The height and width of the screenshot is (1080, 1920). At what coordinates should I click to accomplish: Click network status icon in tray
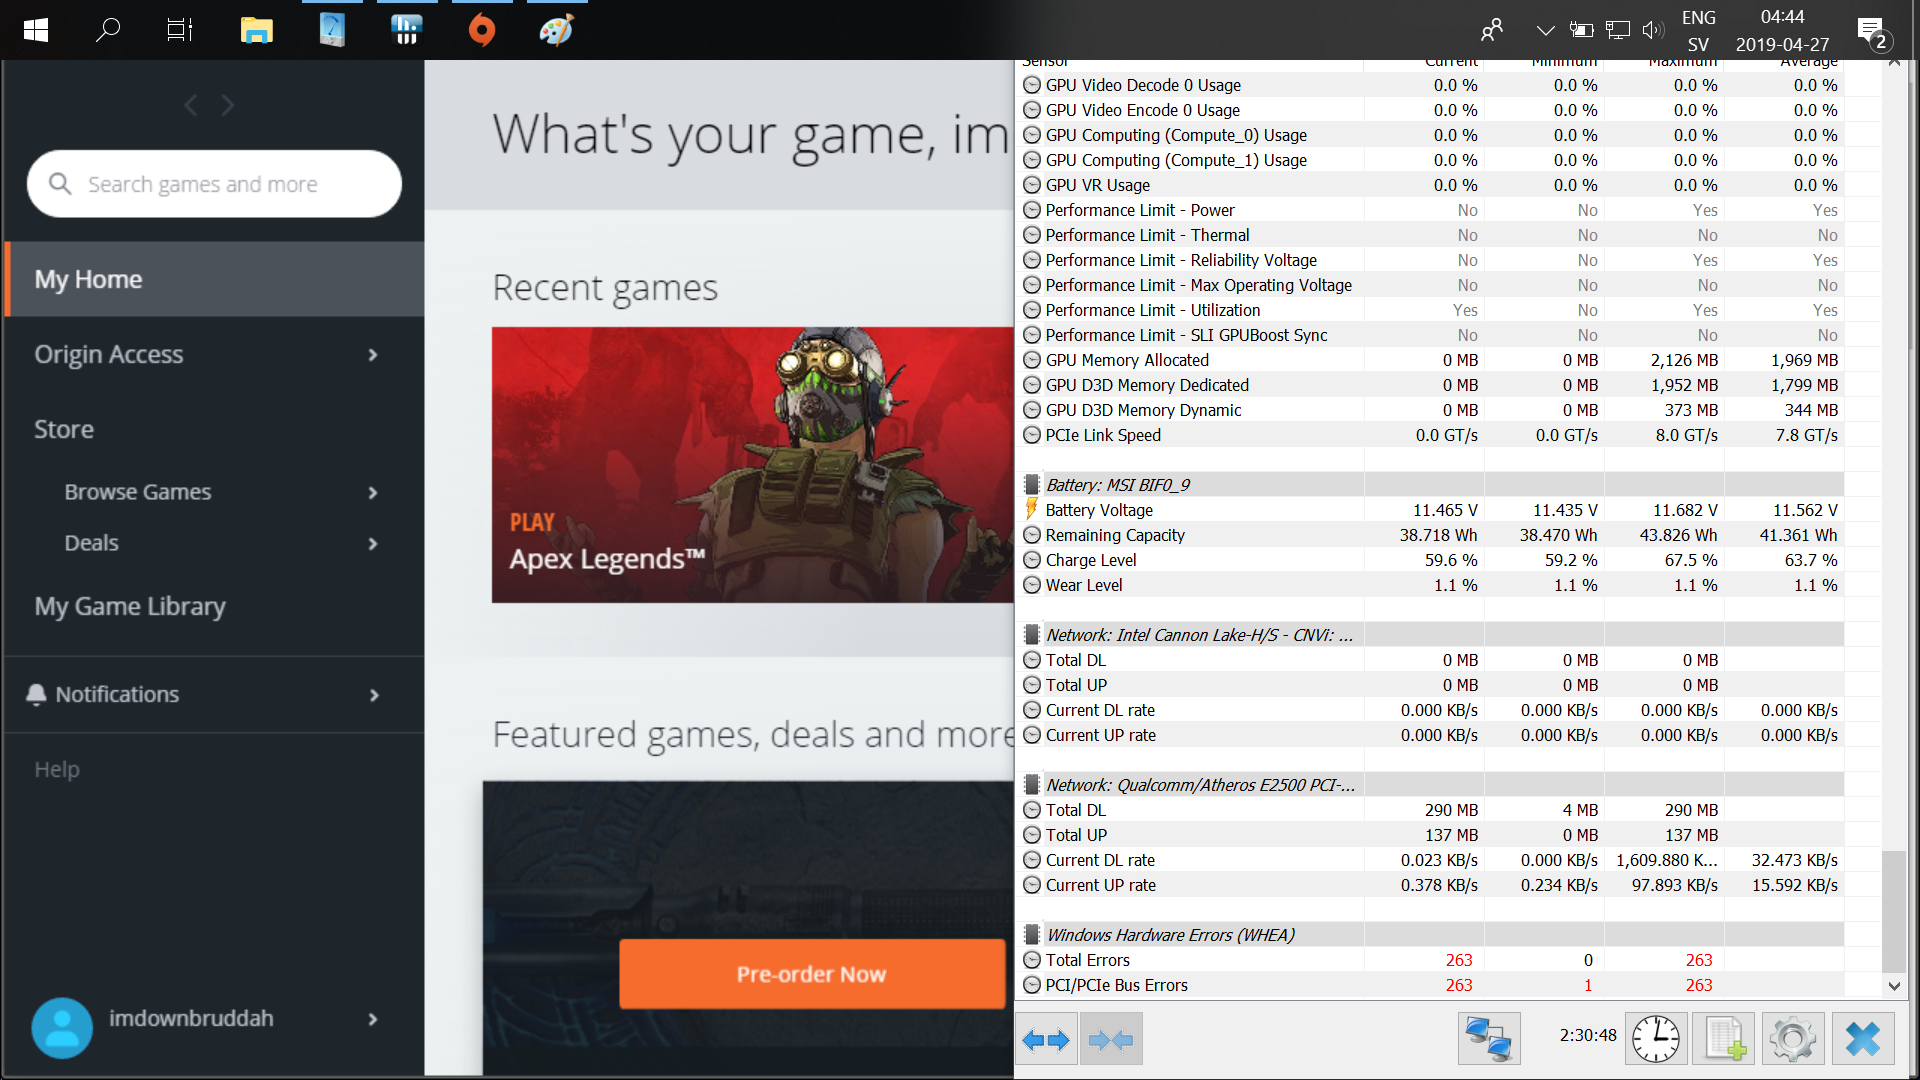[x=1618, y=30]
